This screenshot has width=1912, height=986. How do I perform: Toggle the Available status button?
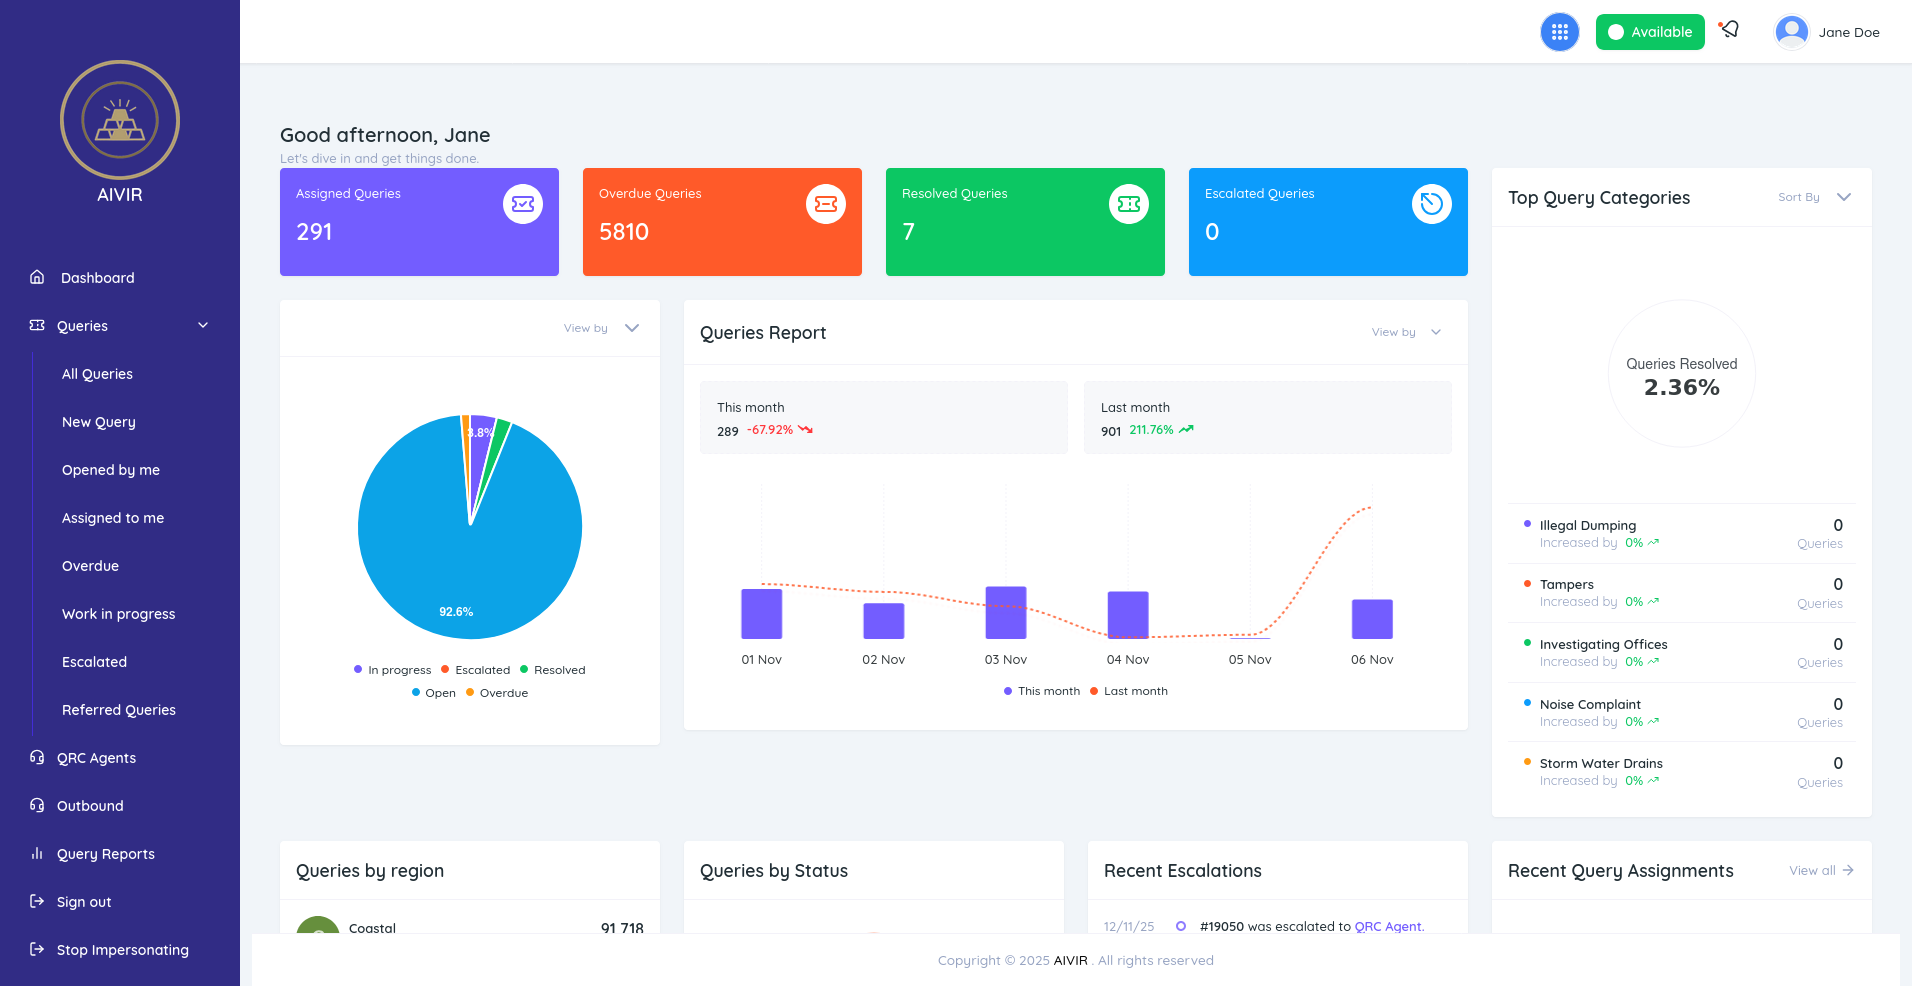pos(1650,32)
